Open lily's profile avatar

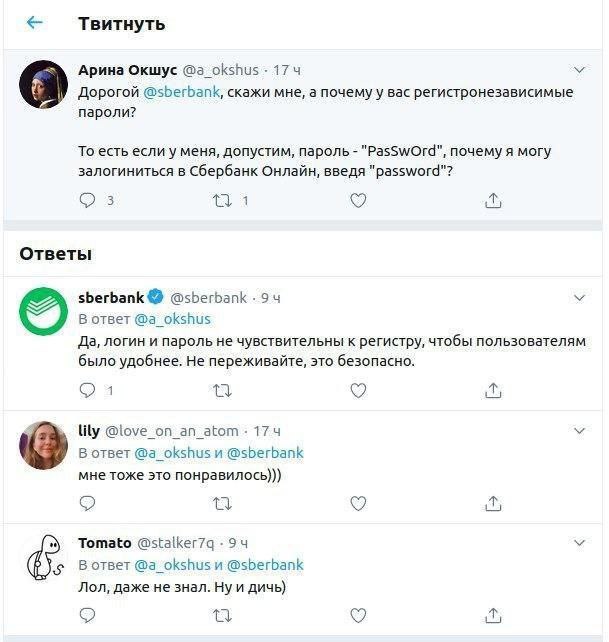(x=44, y=445)
